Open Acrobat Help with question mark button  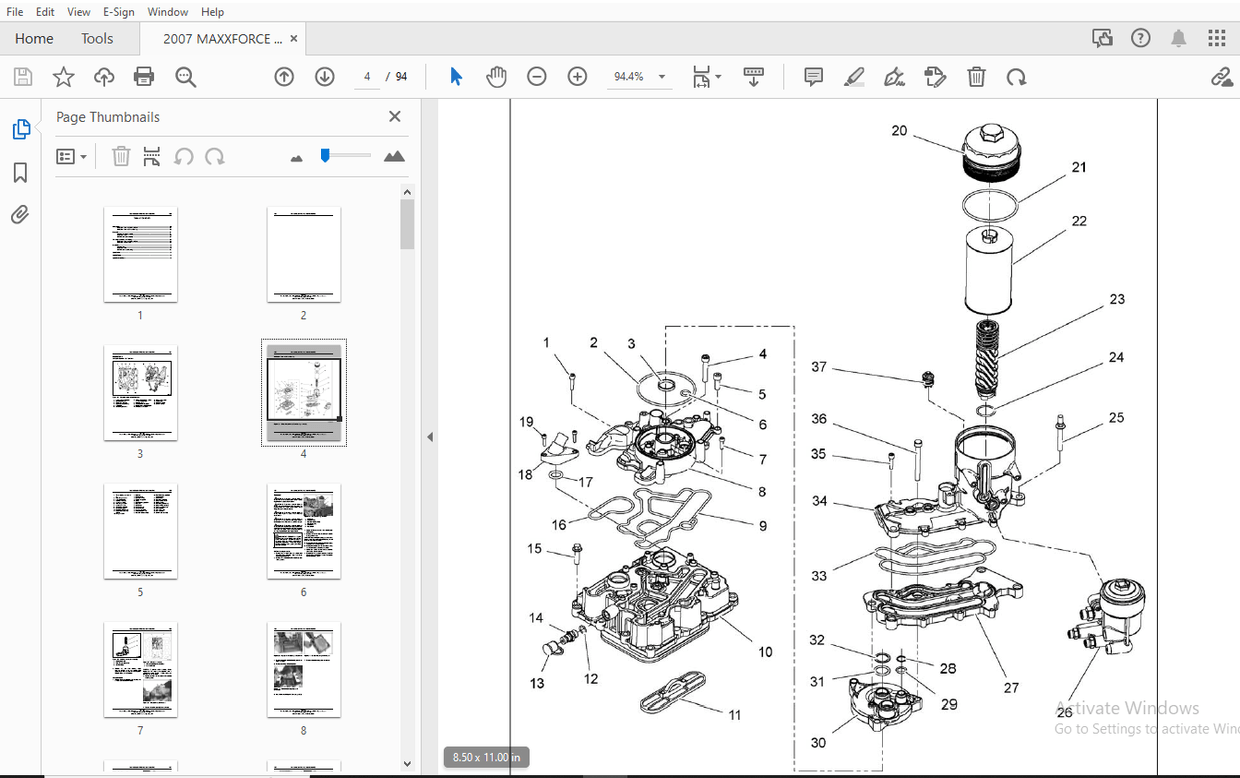(x=1140, y=37)
